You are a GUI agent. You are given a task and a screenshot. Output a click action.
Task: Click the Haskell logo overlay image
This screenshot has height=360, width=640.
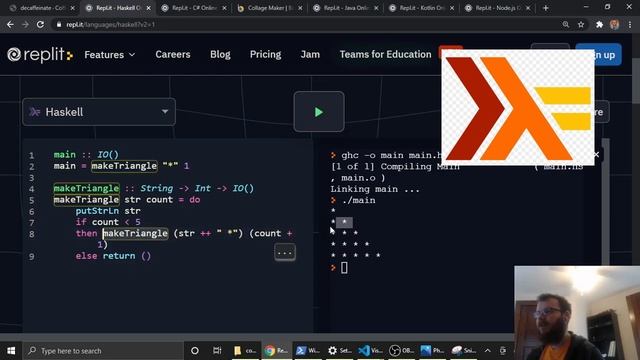click(518, 108)
